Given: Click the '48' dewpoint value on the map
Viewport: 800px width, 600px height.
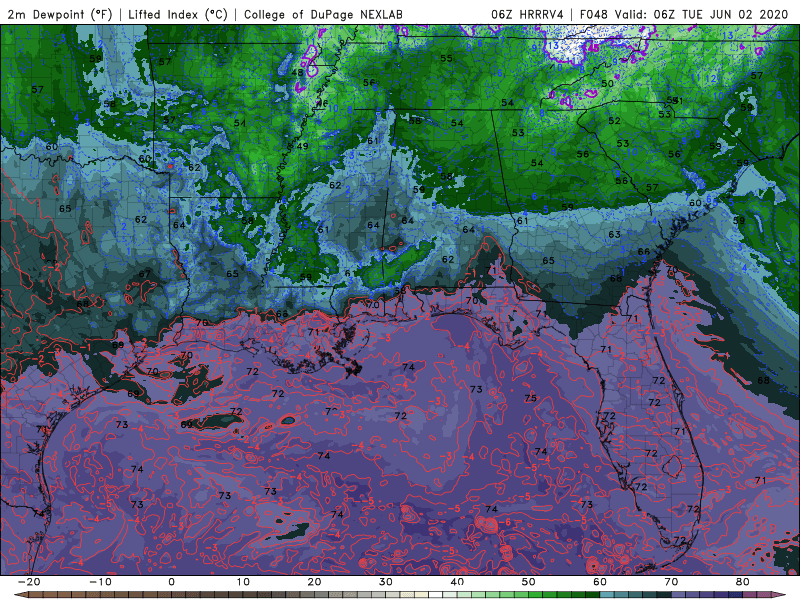Looking at the screenshot, I should coord(297,72).
